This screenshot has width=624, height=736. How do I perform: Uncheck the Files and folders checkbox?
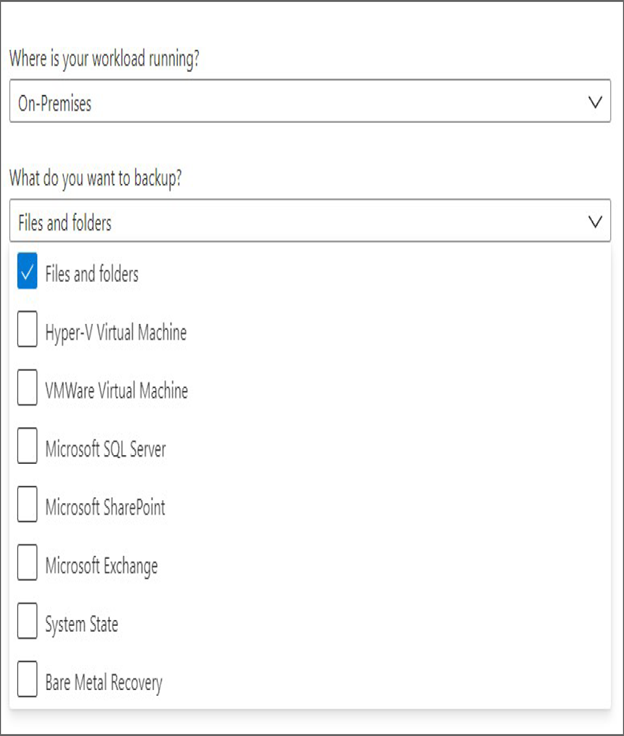(27, 271)
